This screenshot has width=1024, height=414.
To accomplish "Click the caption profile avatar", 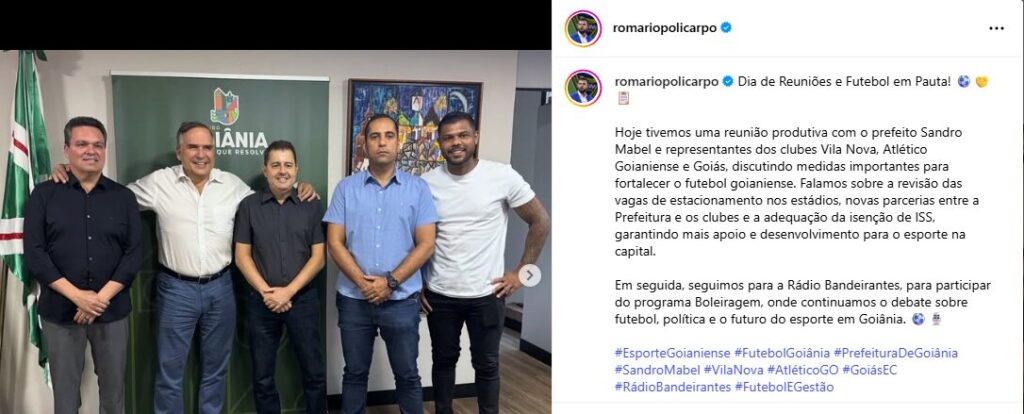I will pos(583,88).
